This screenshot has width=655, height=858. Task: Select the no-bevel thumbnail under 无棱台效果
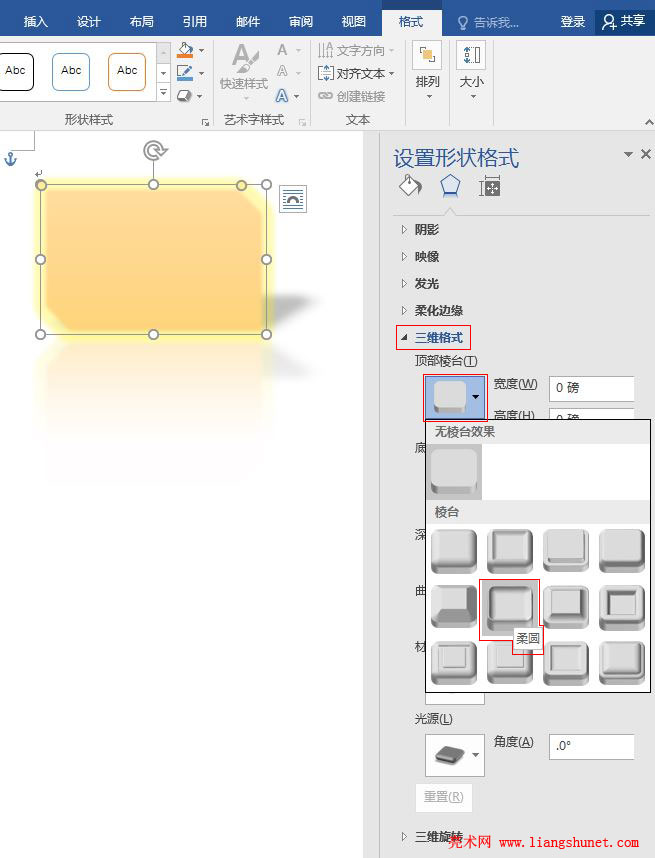[454, 472]
